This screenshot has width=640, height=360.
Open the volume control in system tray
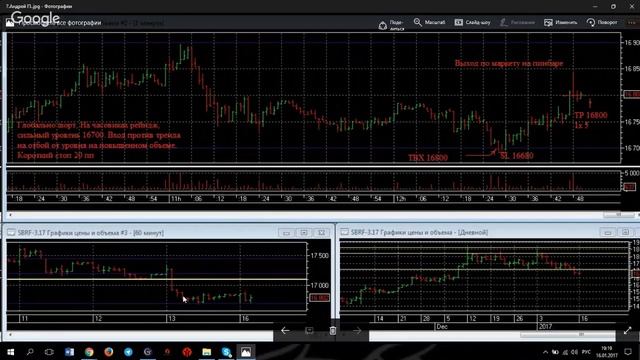[575, 352]
